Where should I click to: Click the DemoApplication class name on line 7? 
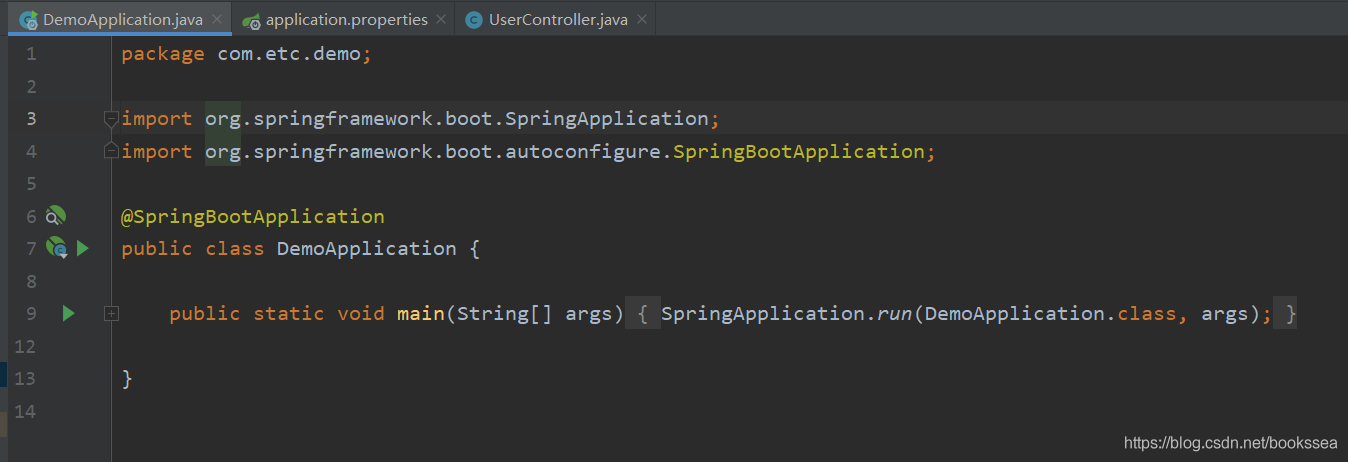pos(366,248)
